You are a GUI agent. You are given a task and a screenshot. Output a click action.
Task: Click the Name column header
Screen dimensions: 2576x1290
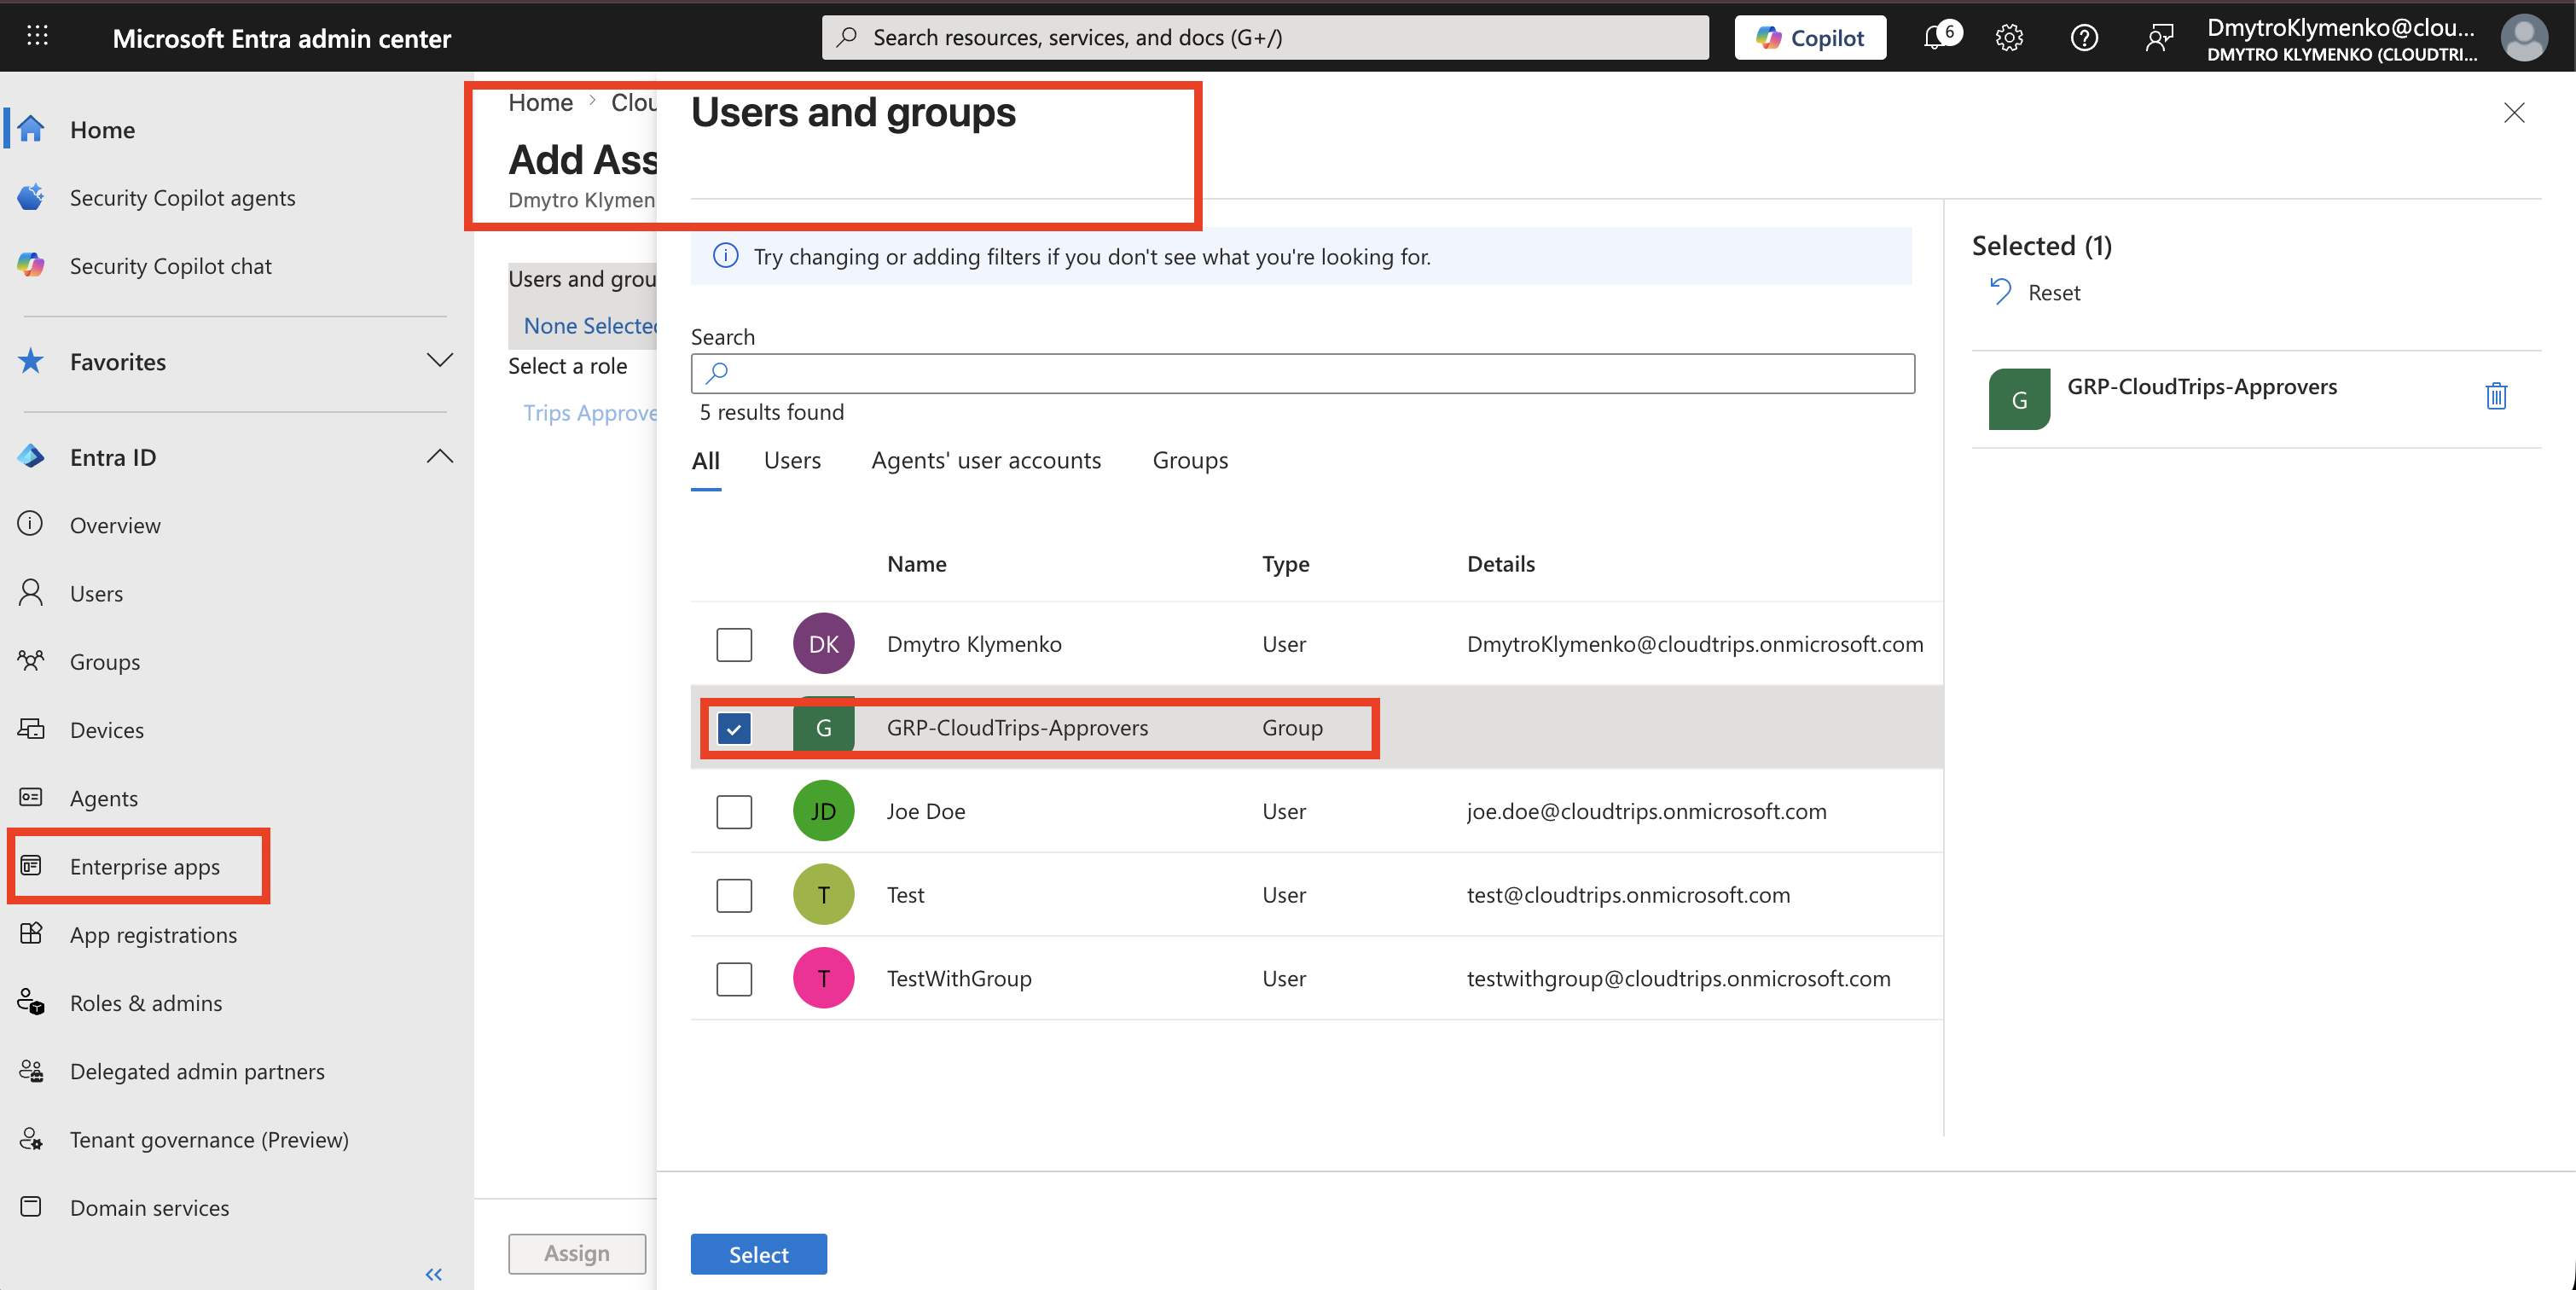coord(916,564)
